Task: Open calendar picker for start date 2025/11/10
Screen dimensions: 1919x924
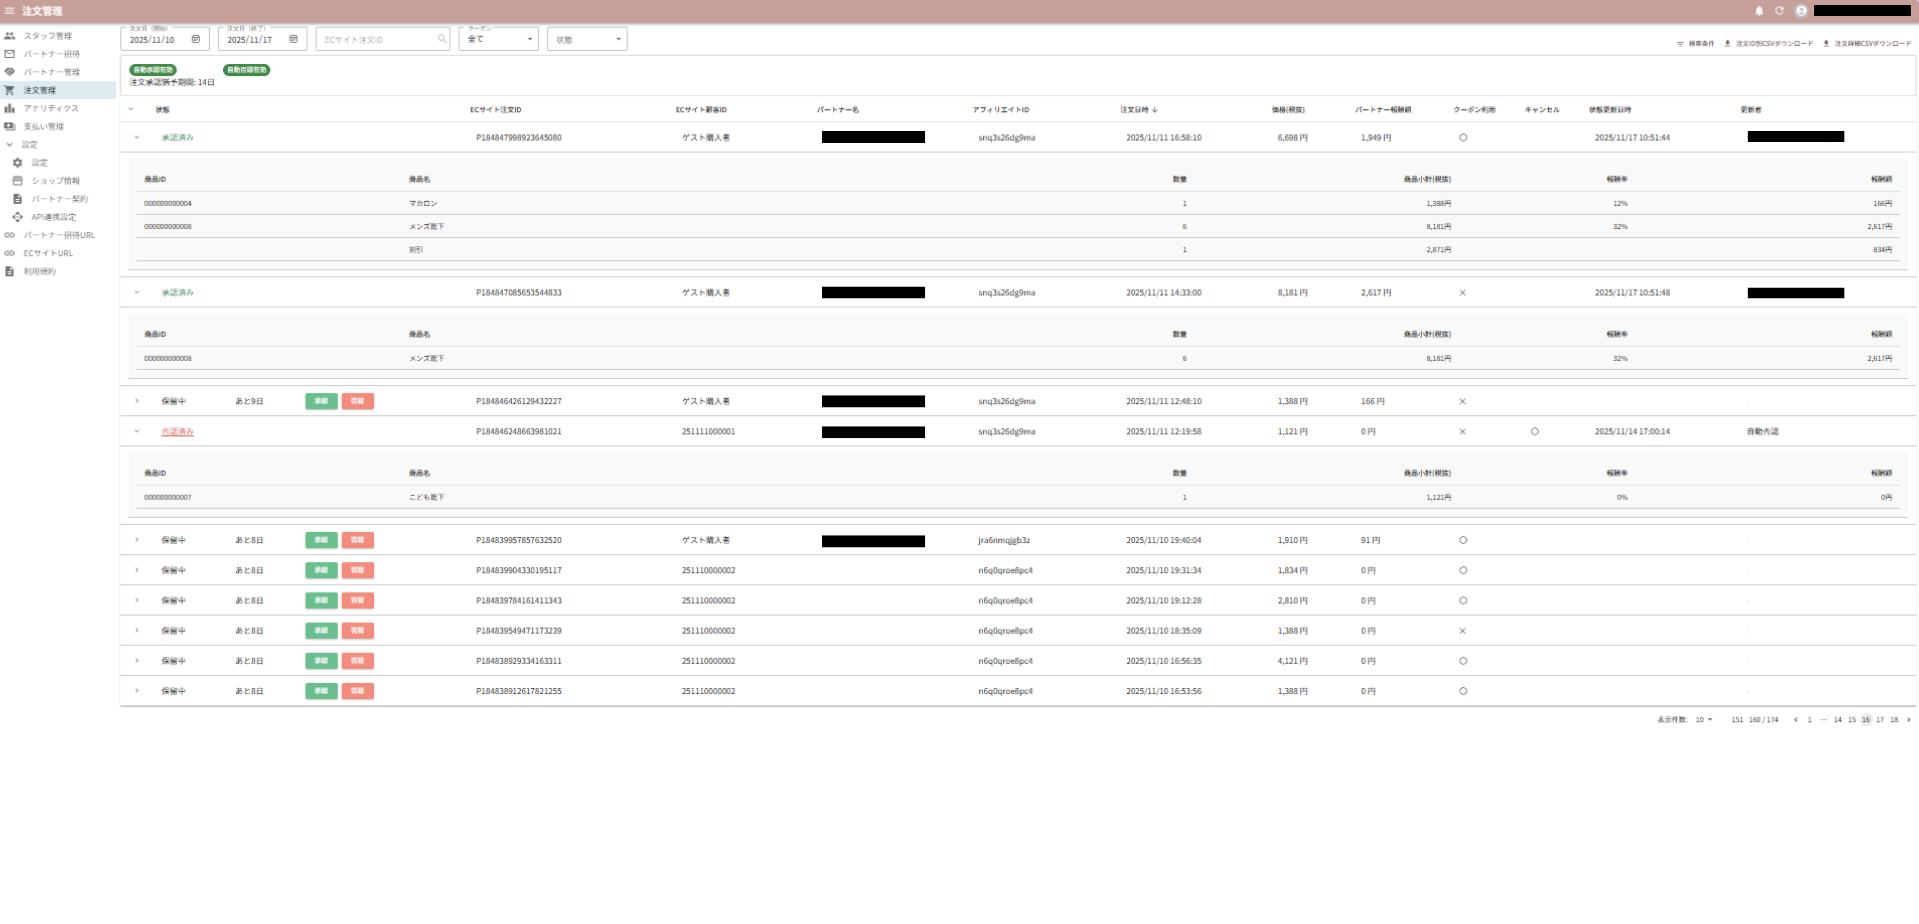Action: coord(195,40)
